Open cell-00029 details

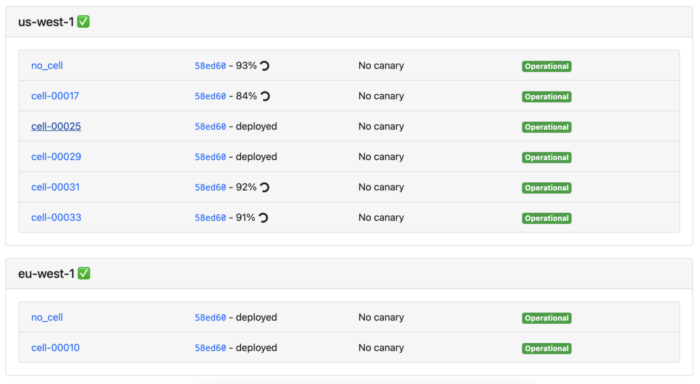(x=56, y=157)
